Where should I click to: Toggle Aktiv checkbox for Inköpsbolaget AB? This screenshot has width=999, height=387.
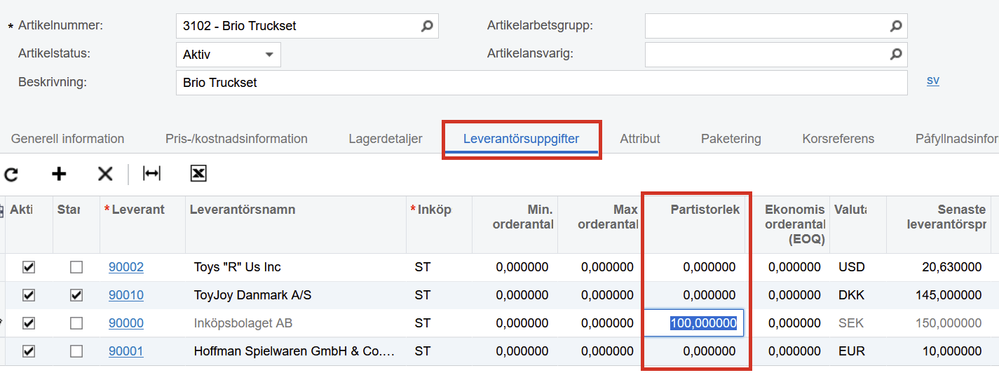tap(29, 323)
